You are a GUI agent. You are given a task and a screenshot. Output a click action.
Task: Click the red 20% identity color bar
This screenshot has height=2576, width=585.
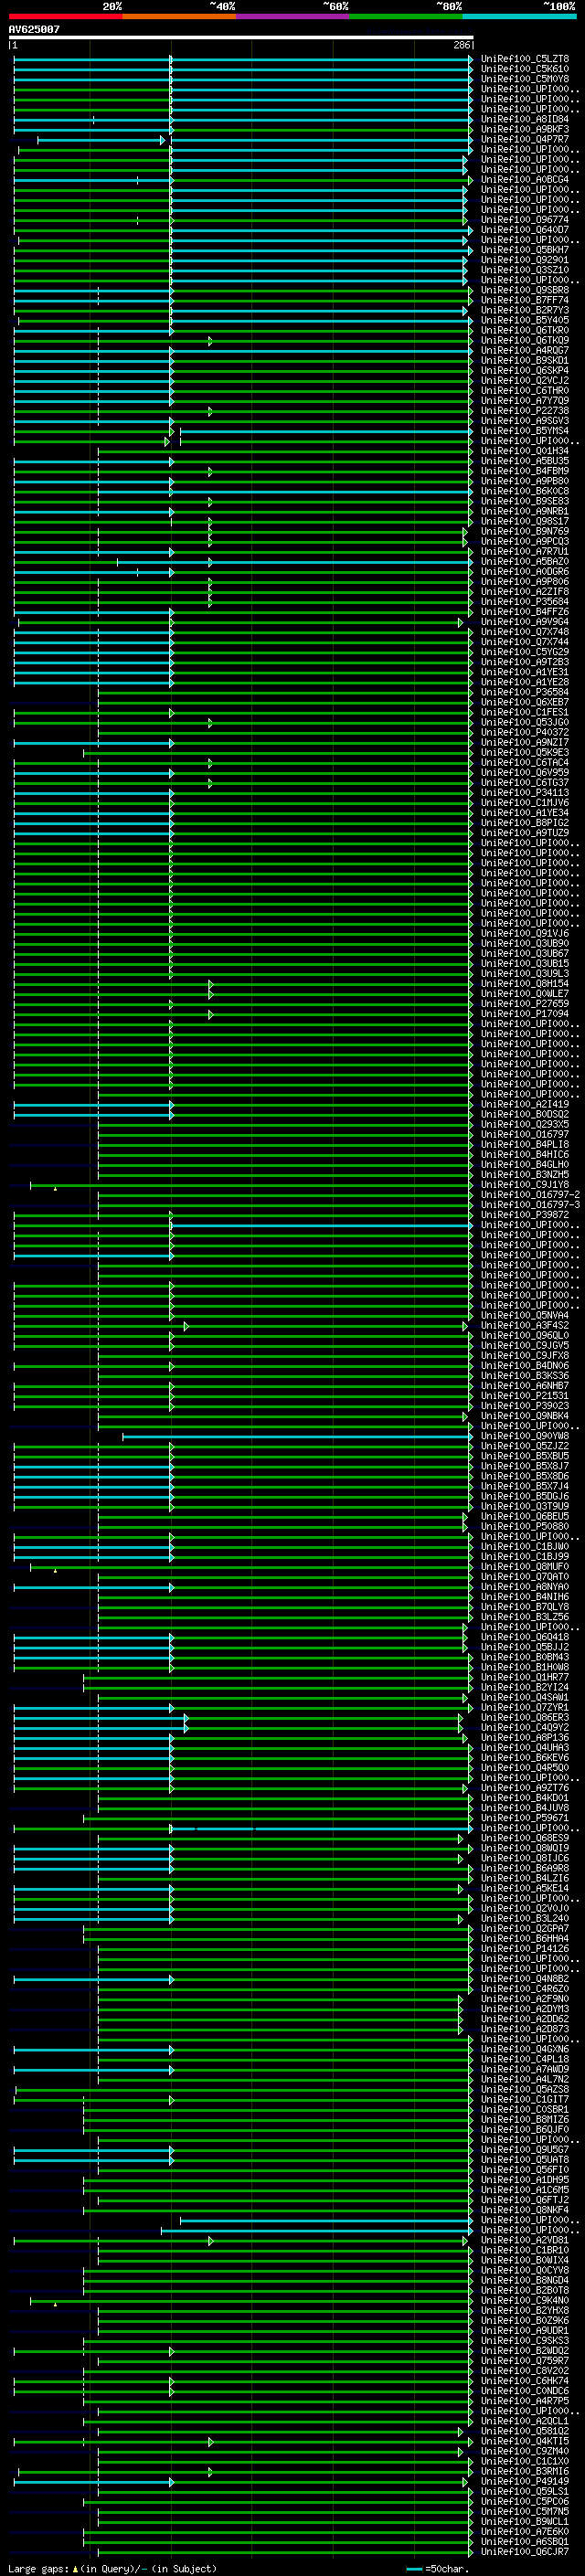point(65,16)
